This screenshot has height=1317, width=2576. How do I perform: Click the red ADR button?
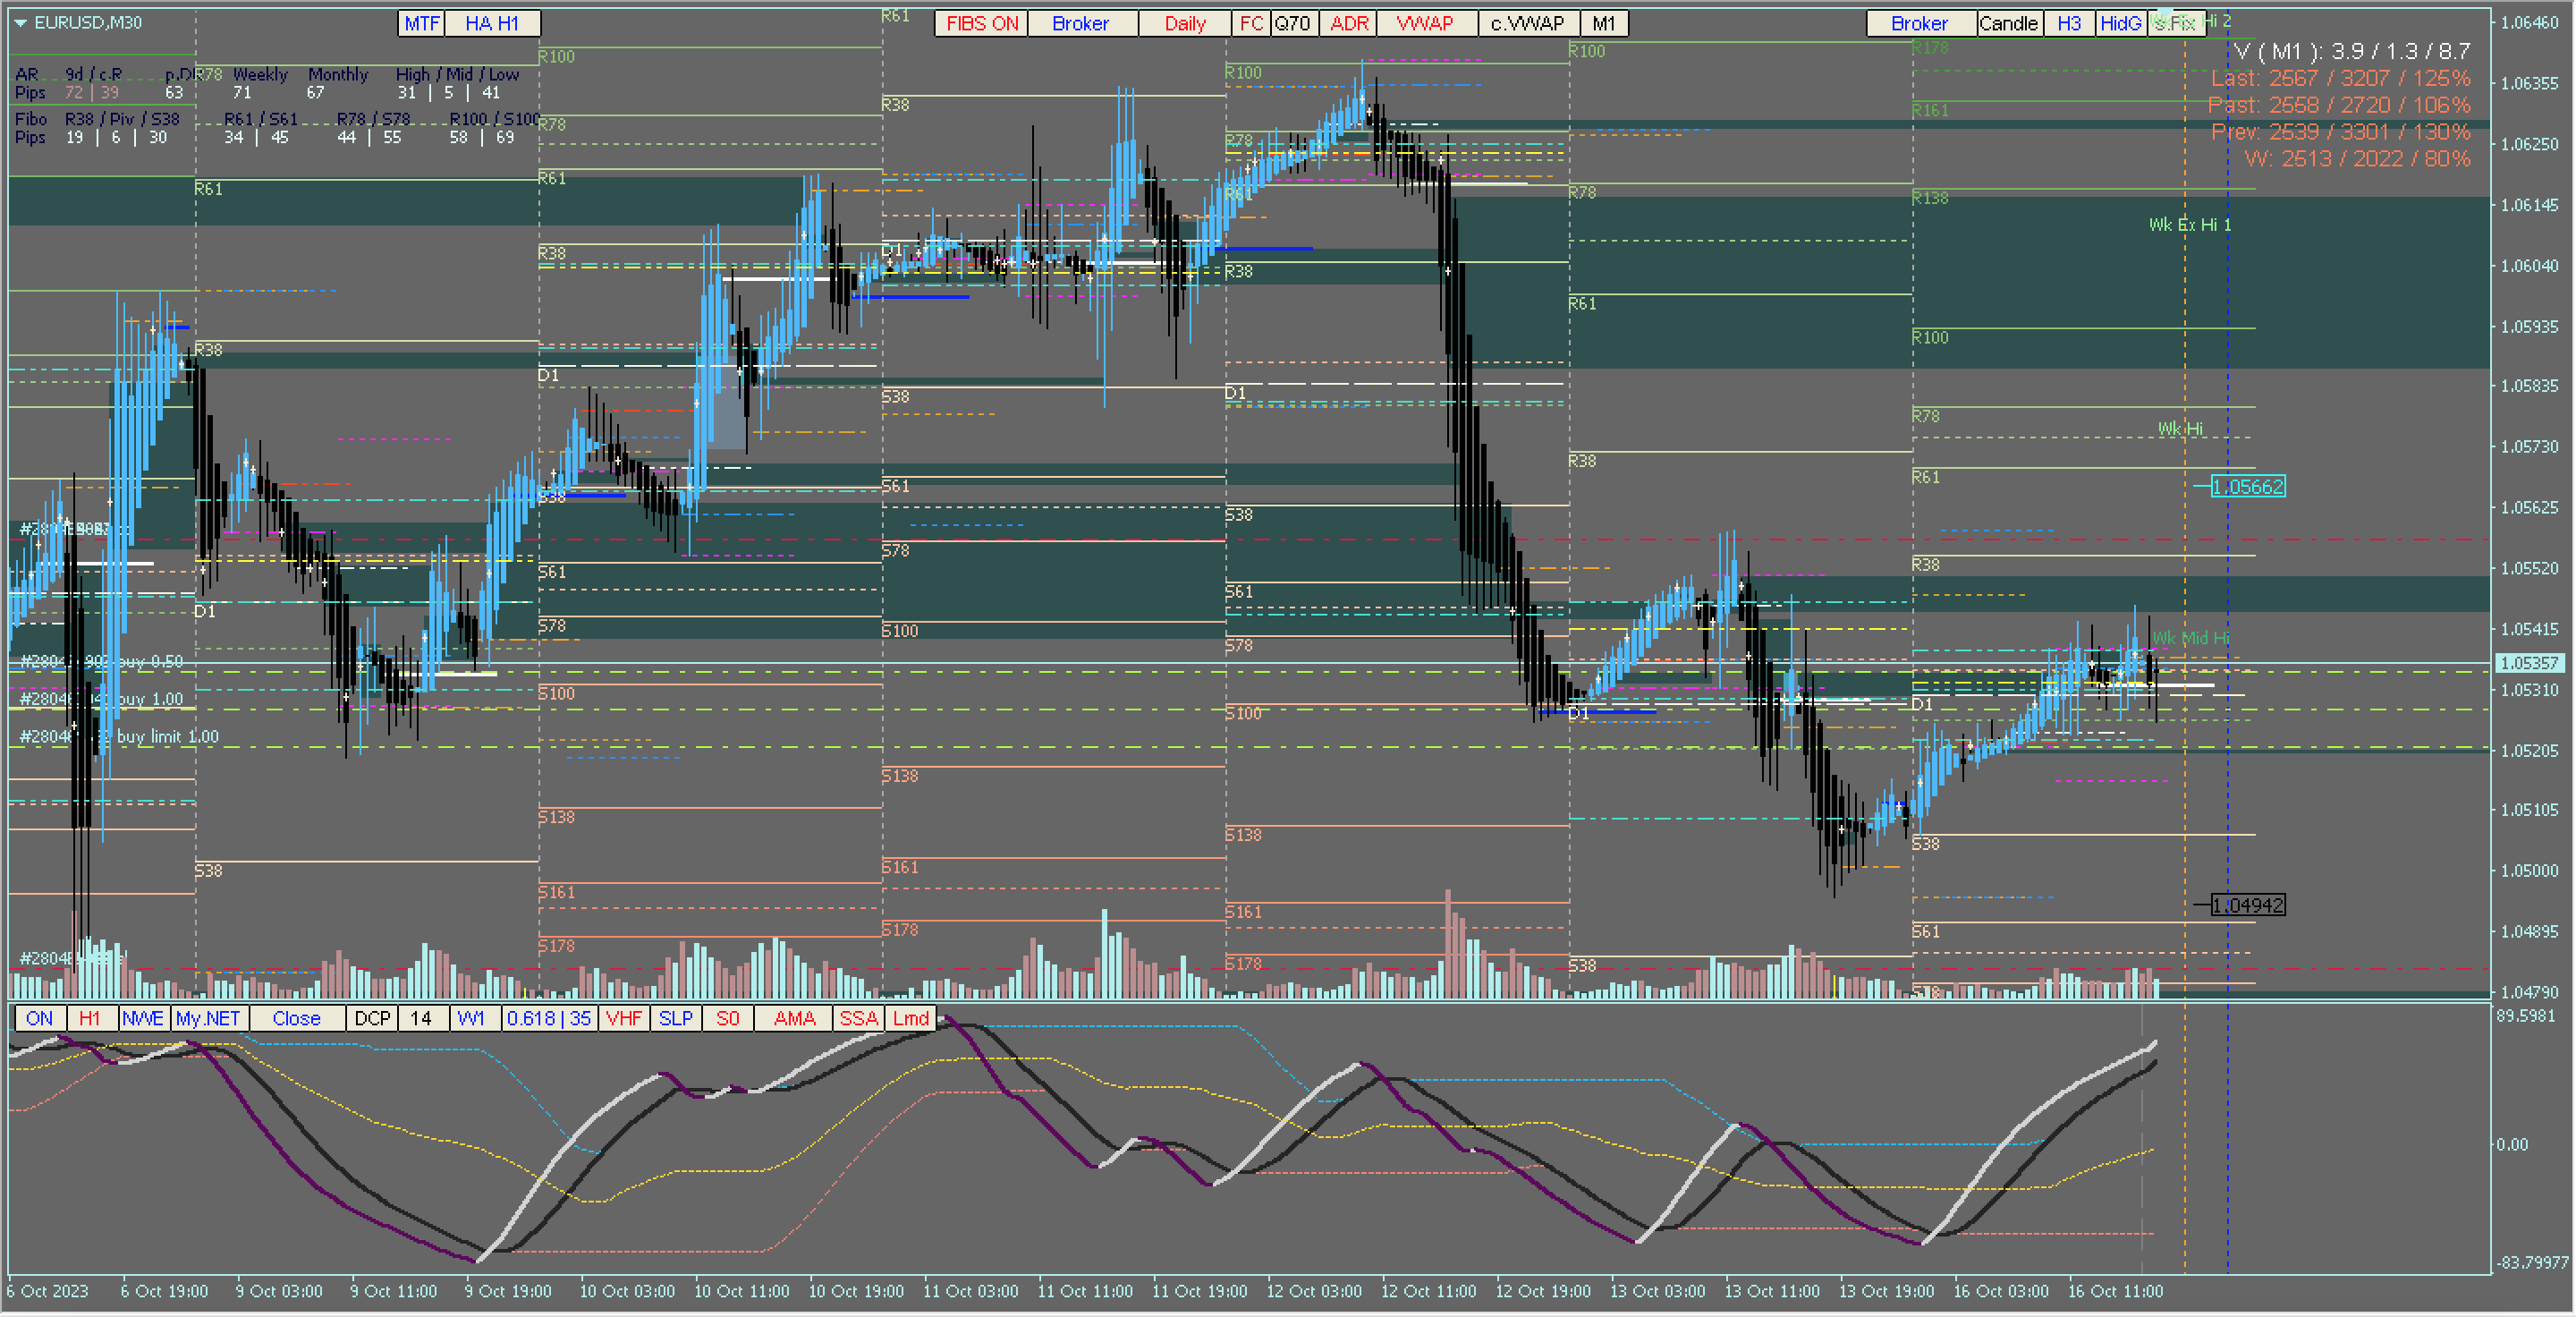pos(1348,23)
